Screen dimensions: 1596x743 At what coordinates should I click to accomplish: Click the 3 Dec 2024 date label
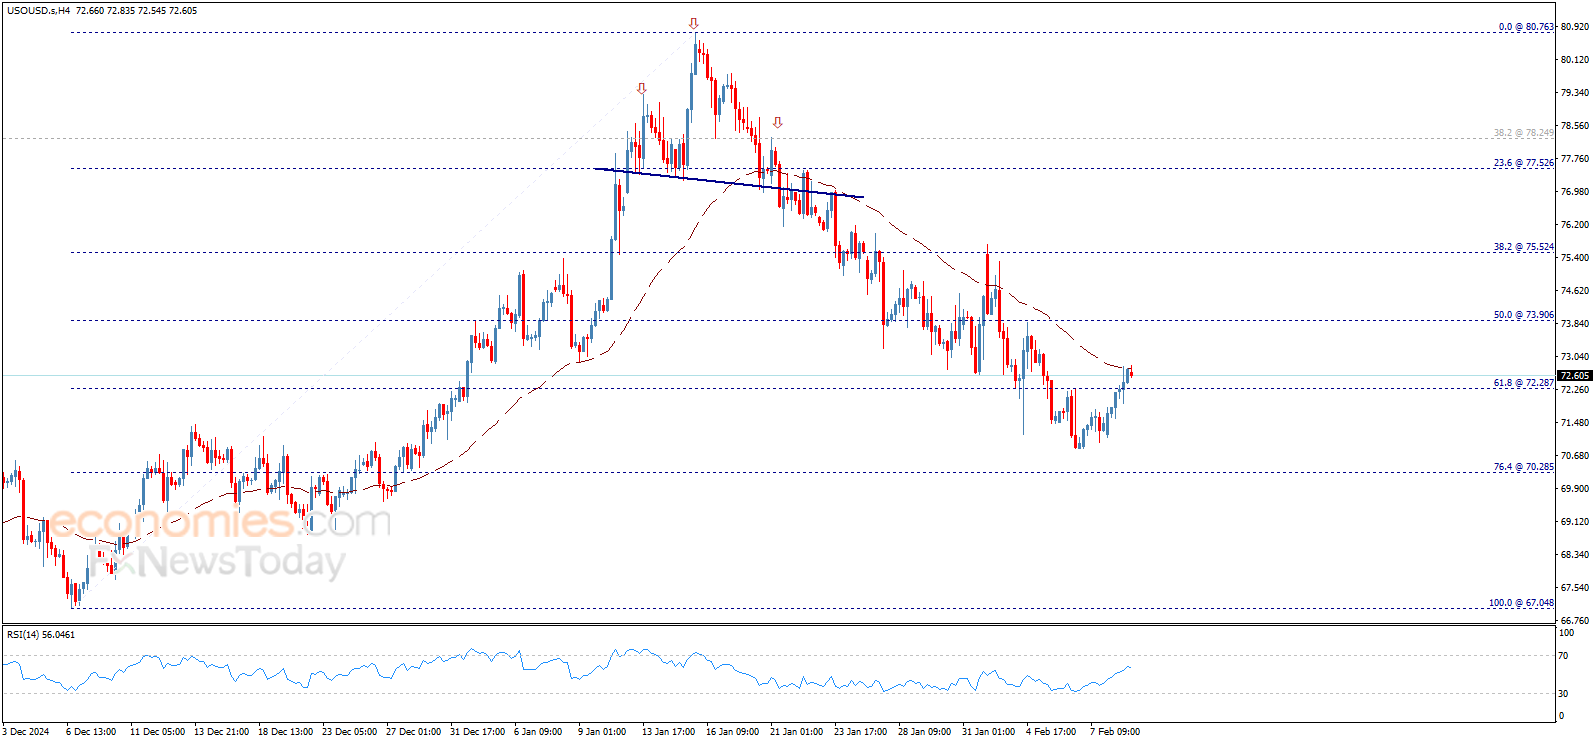pyautogui.click(x=26, y=732)
